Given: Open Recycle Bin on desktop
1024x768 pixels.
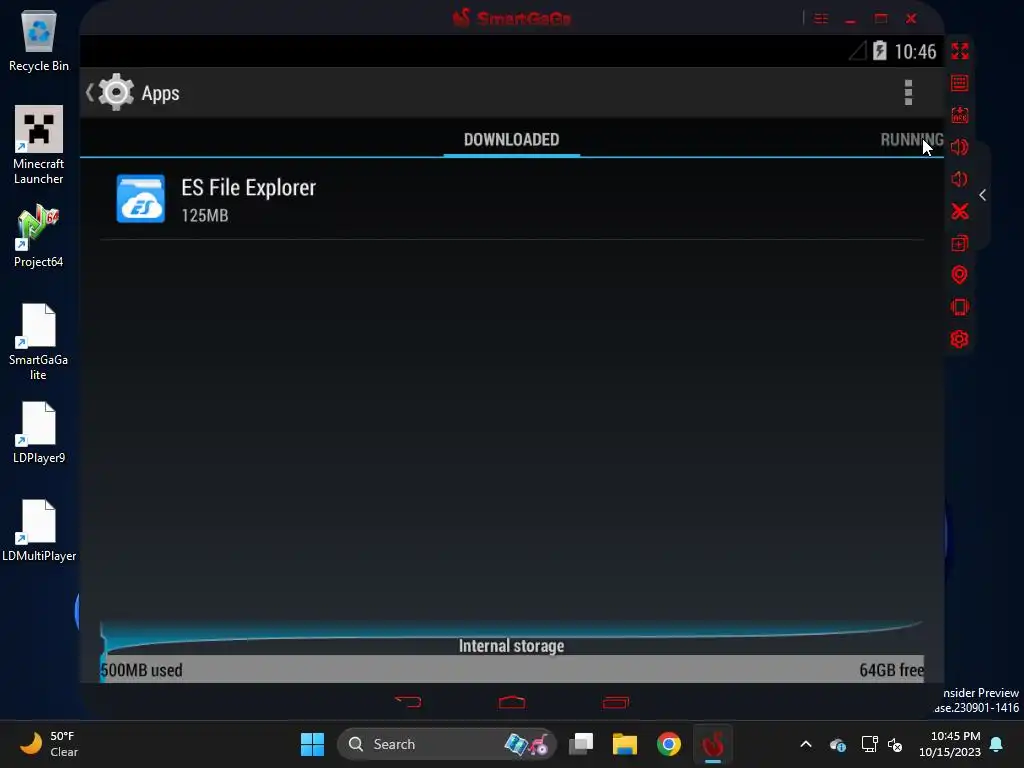Looking at the screenshot, I should 39,41.
